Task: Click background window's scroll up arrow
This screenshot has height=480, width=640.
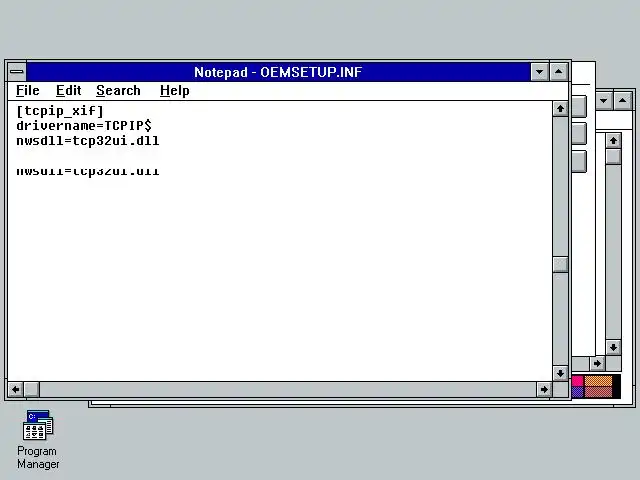Action: (x=613, y=141)
